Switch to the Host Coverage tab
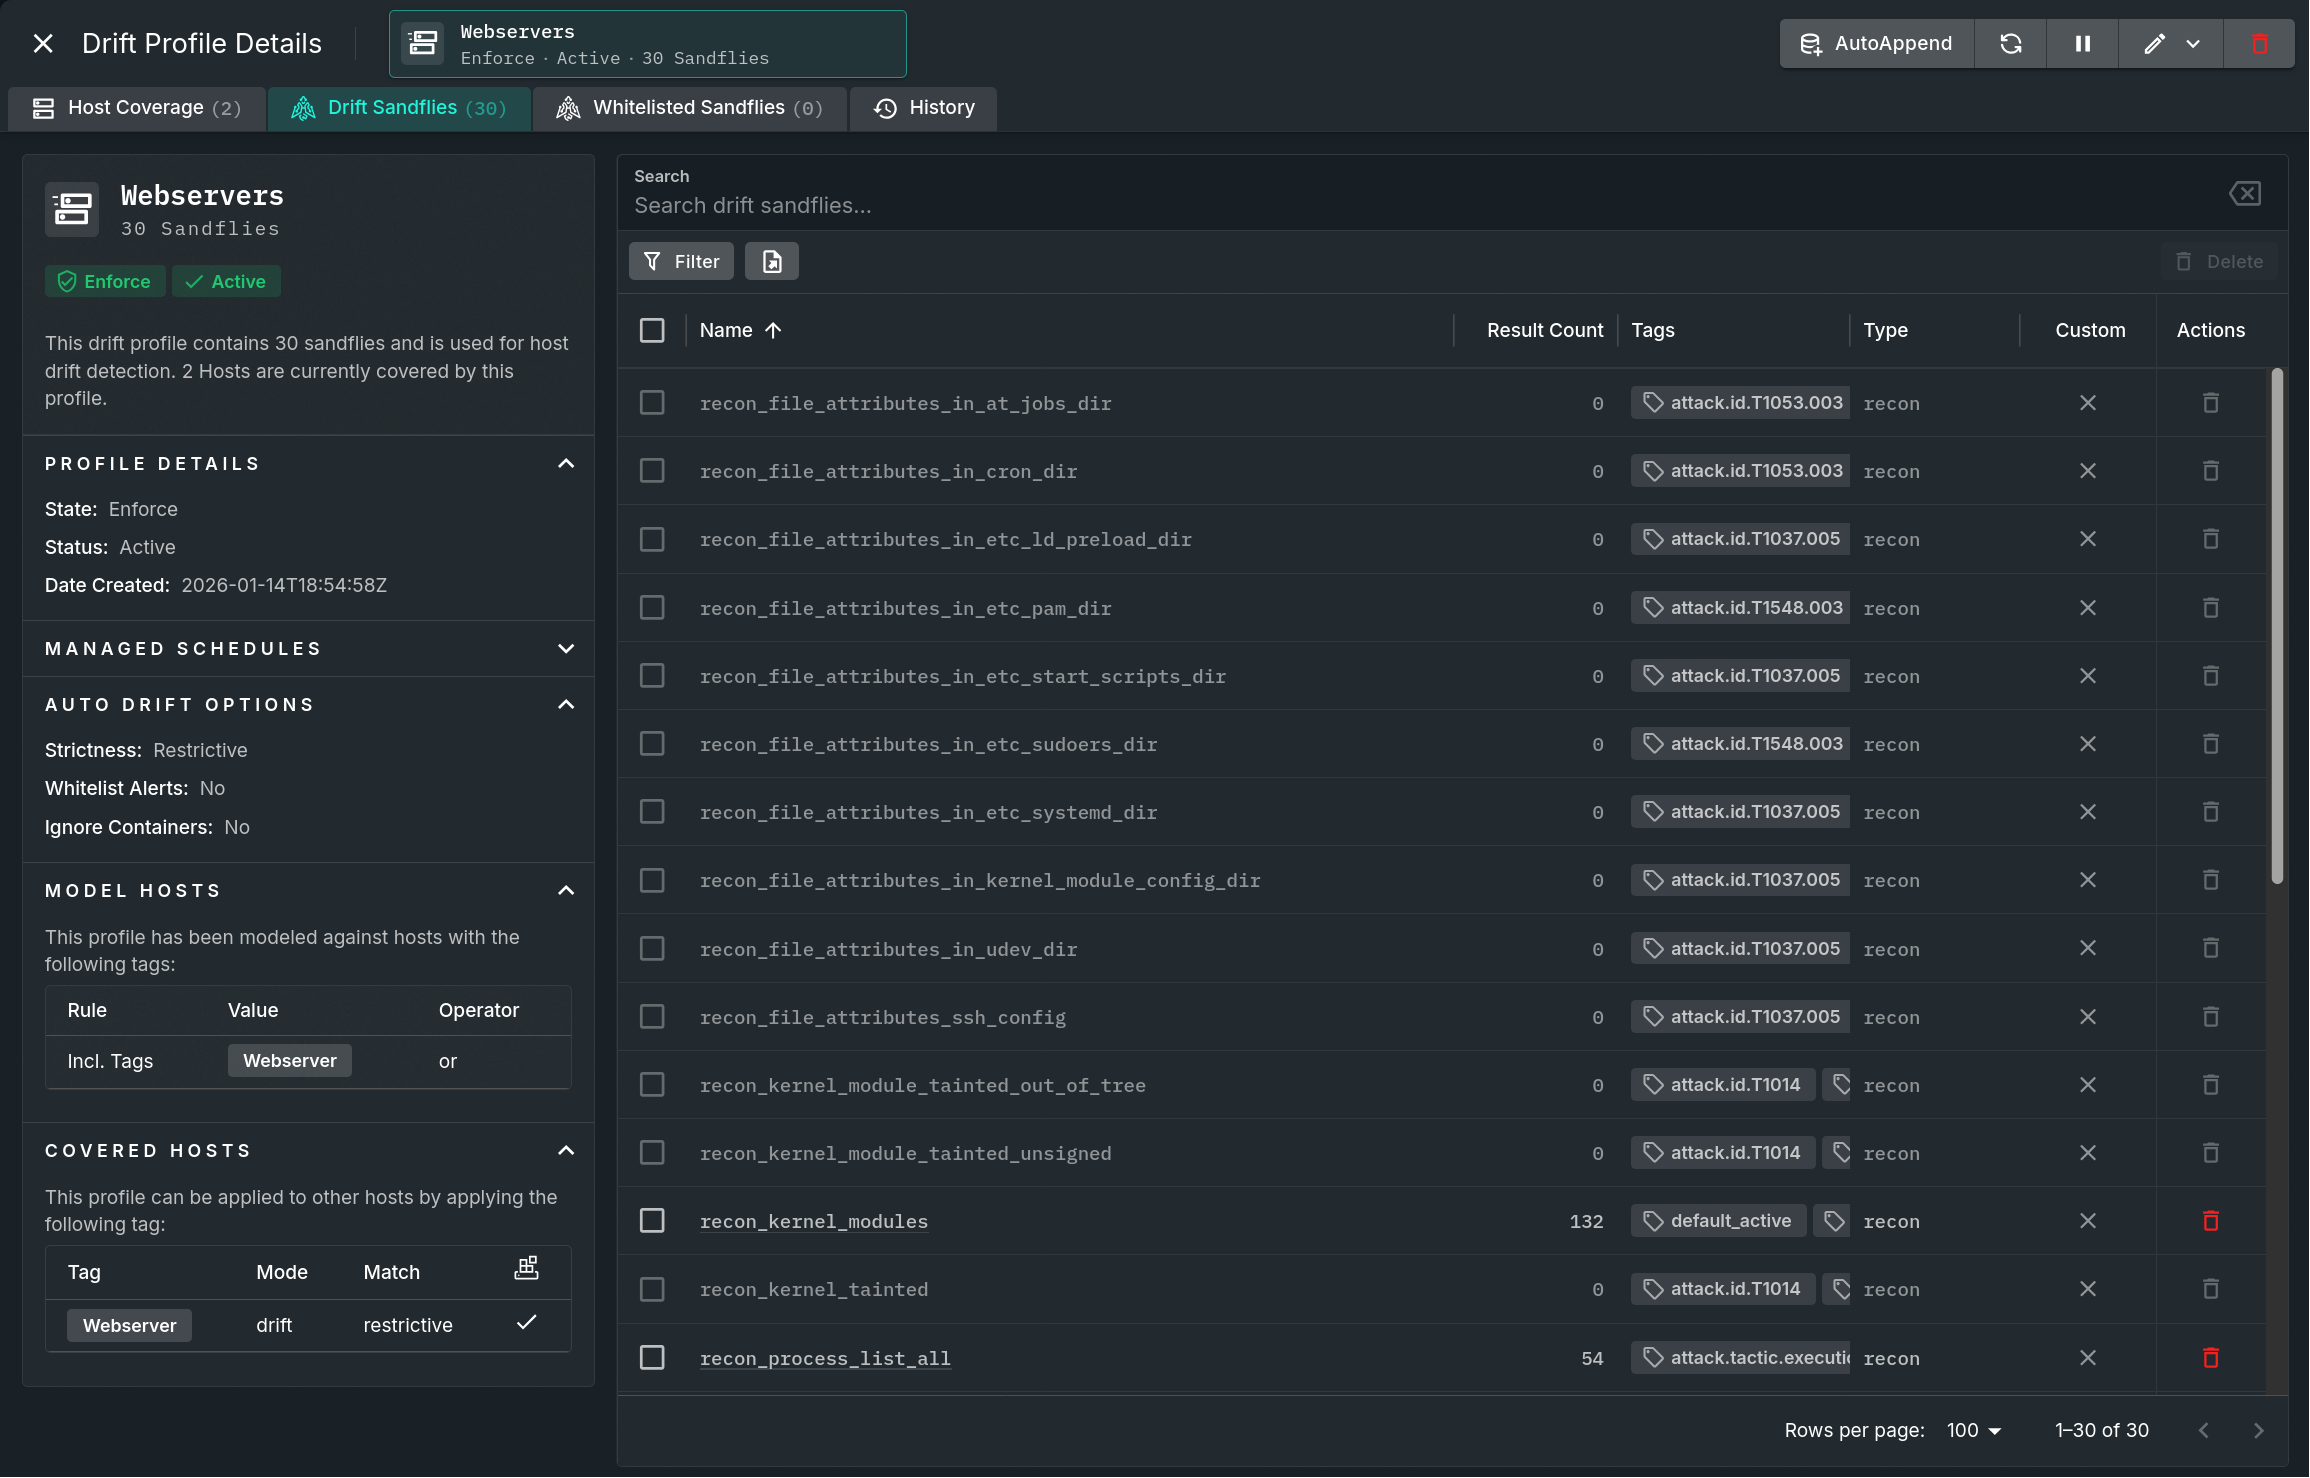Image resolution: width=2310 pixels, height=1478 pixels. pyautogui.click(x=137, y=108)
